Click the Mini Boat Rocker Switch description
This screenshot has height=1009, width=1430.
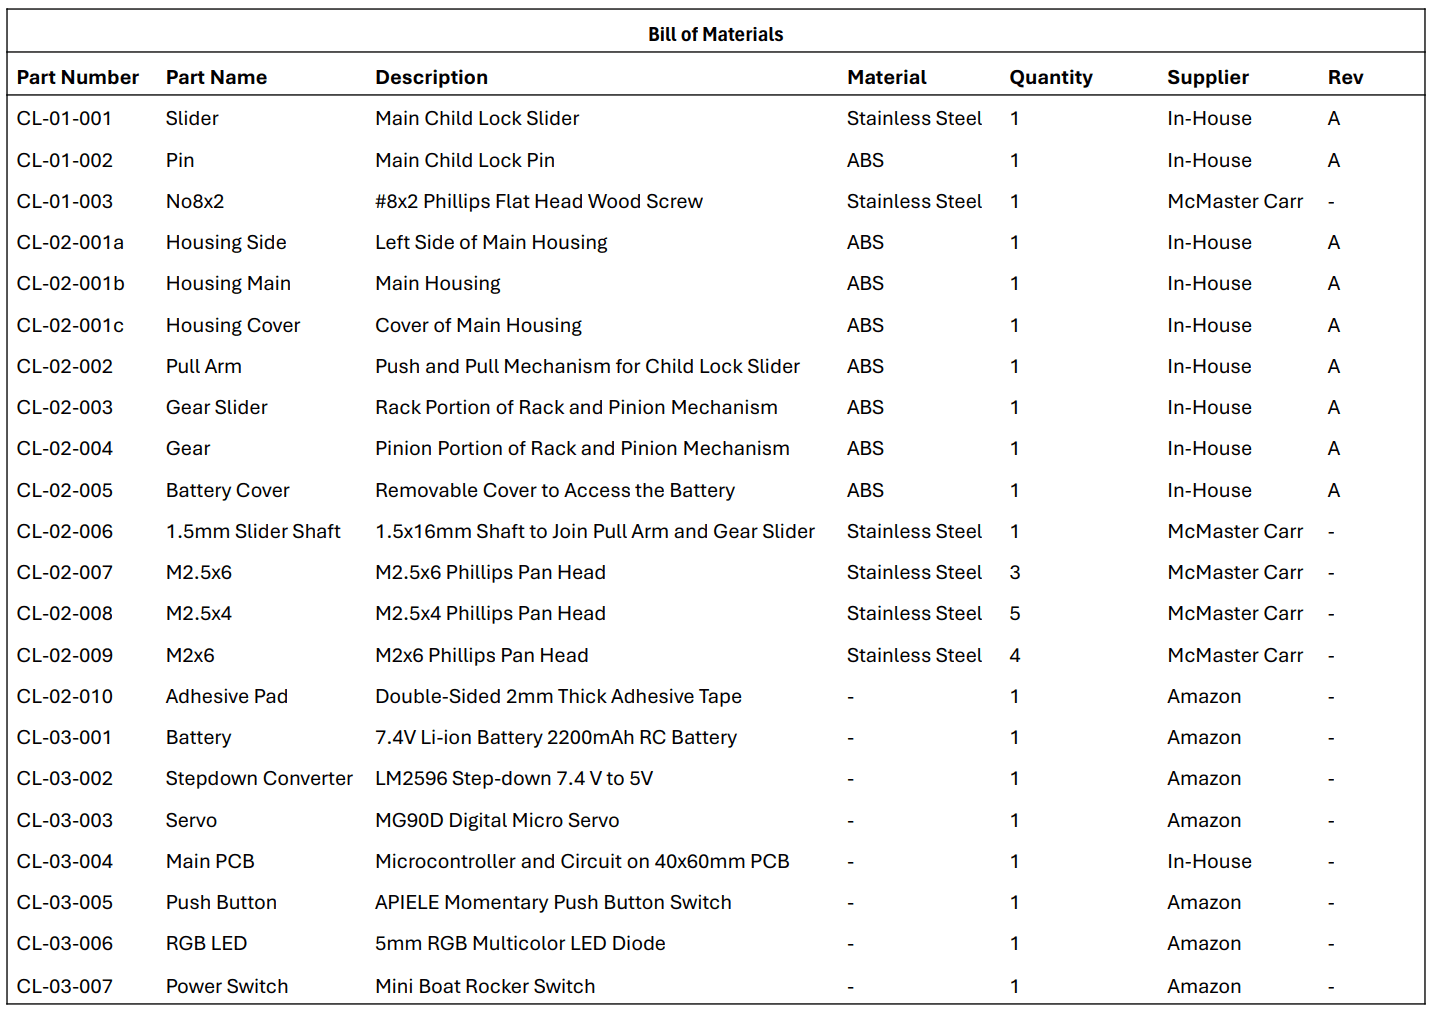point(485,986)
